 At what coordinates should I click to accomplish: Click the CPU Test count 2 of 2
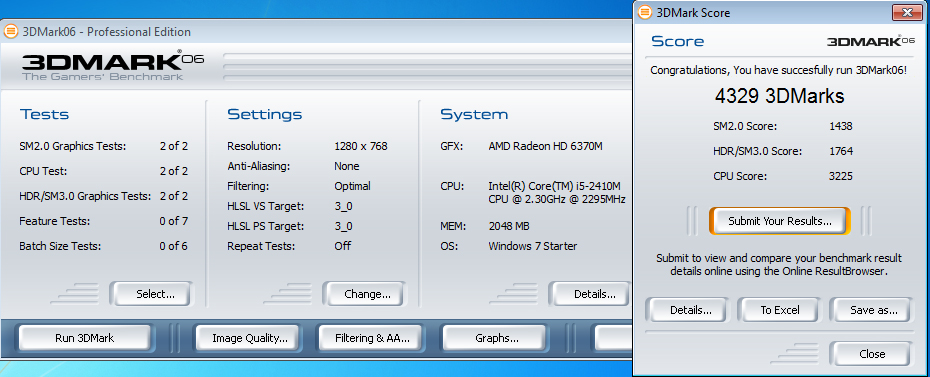coord(173,171)
